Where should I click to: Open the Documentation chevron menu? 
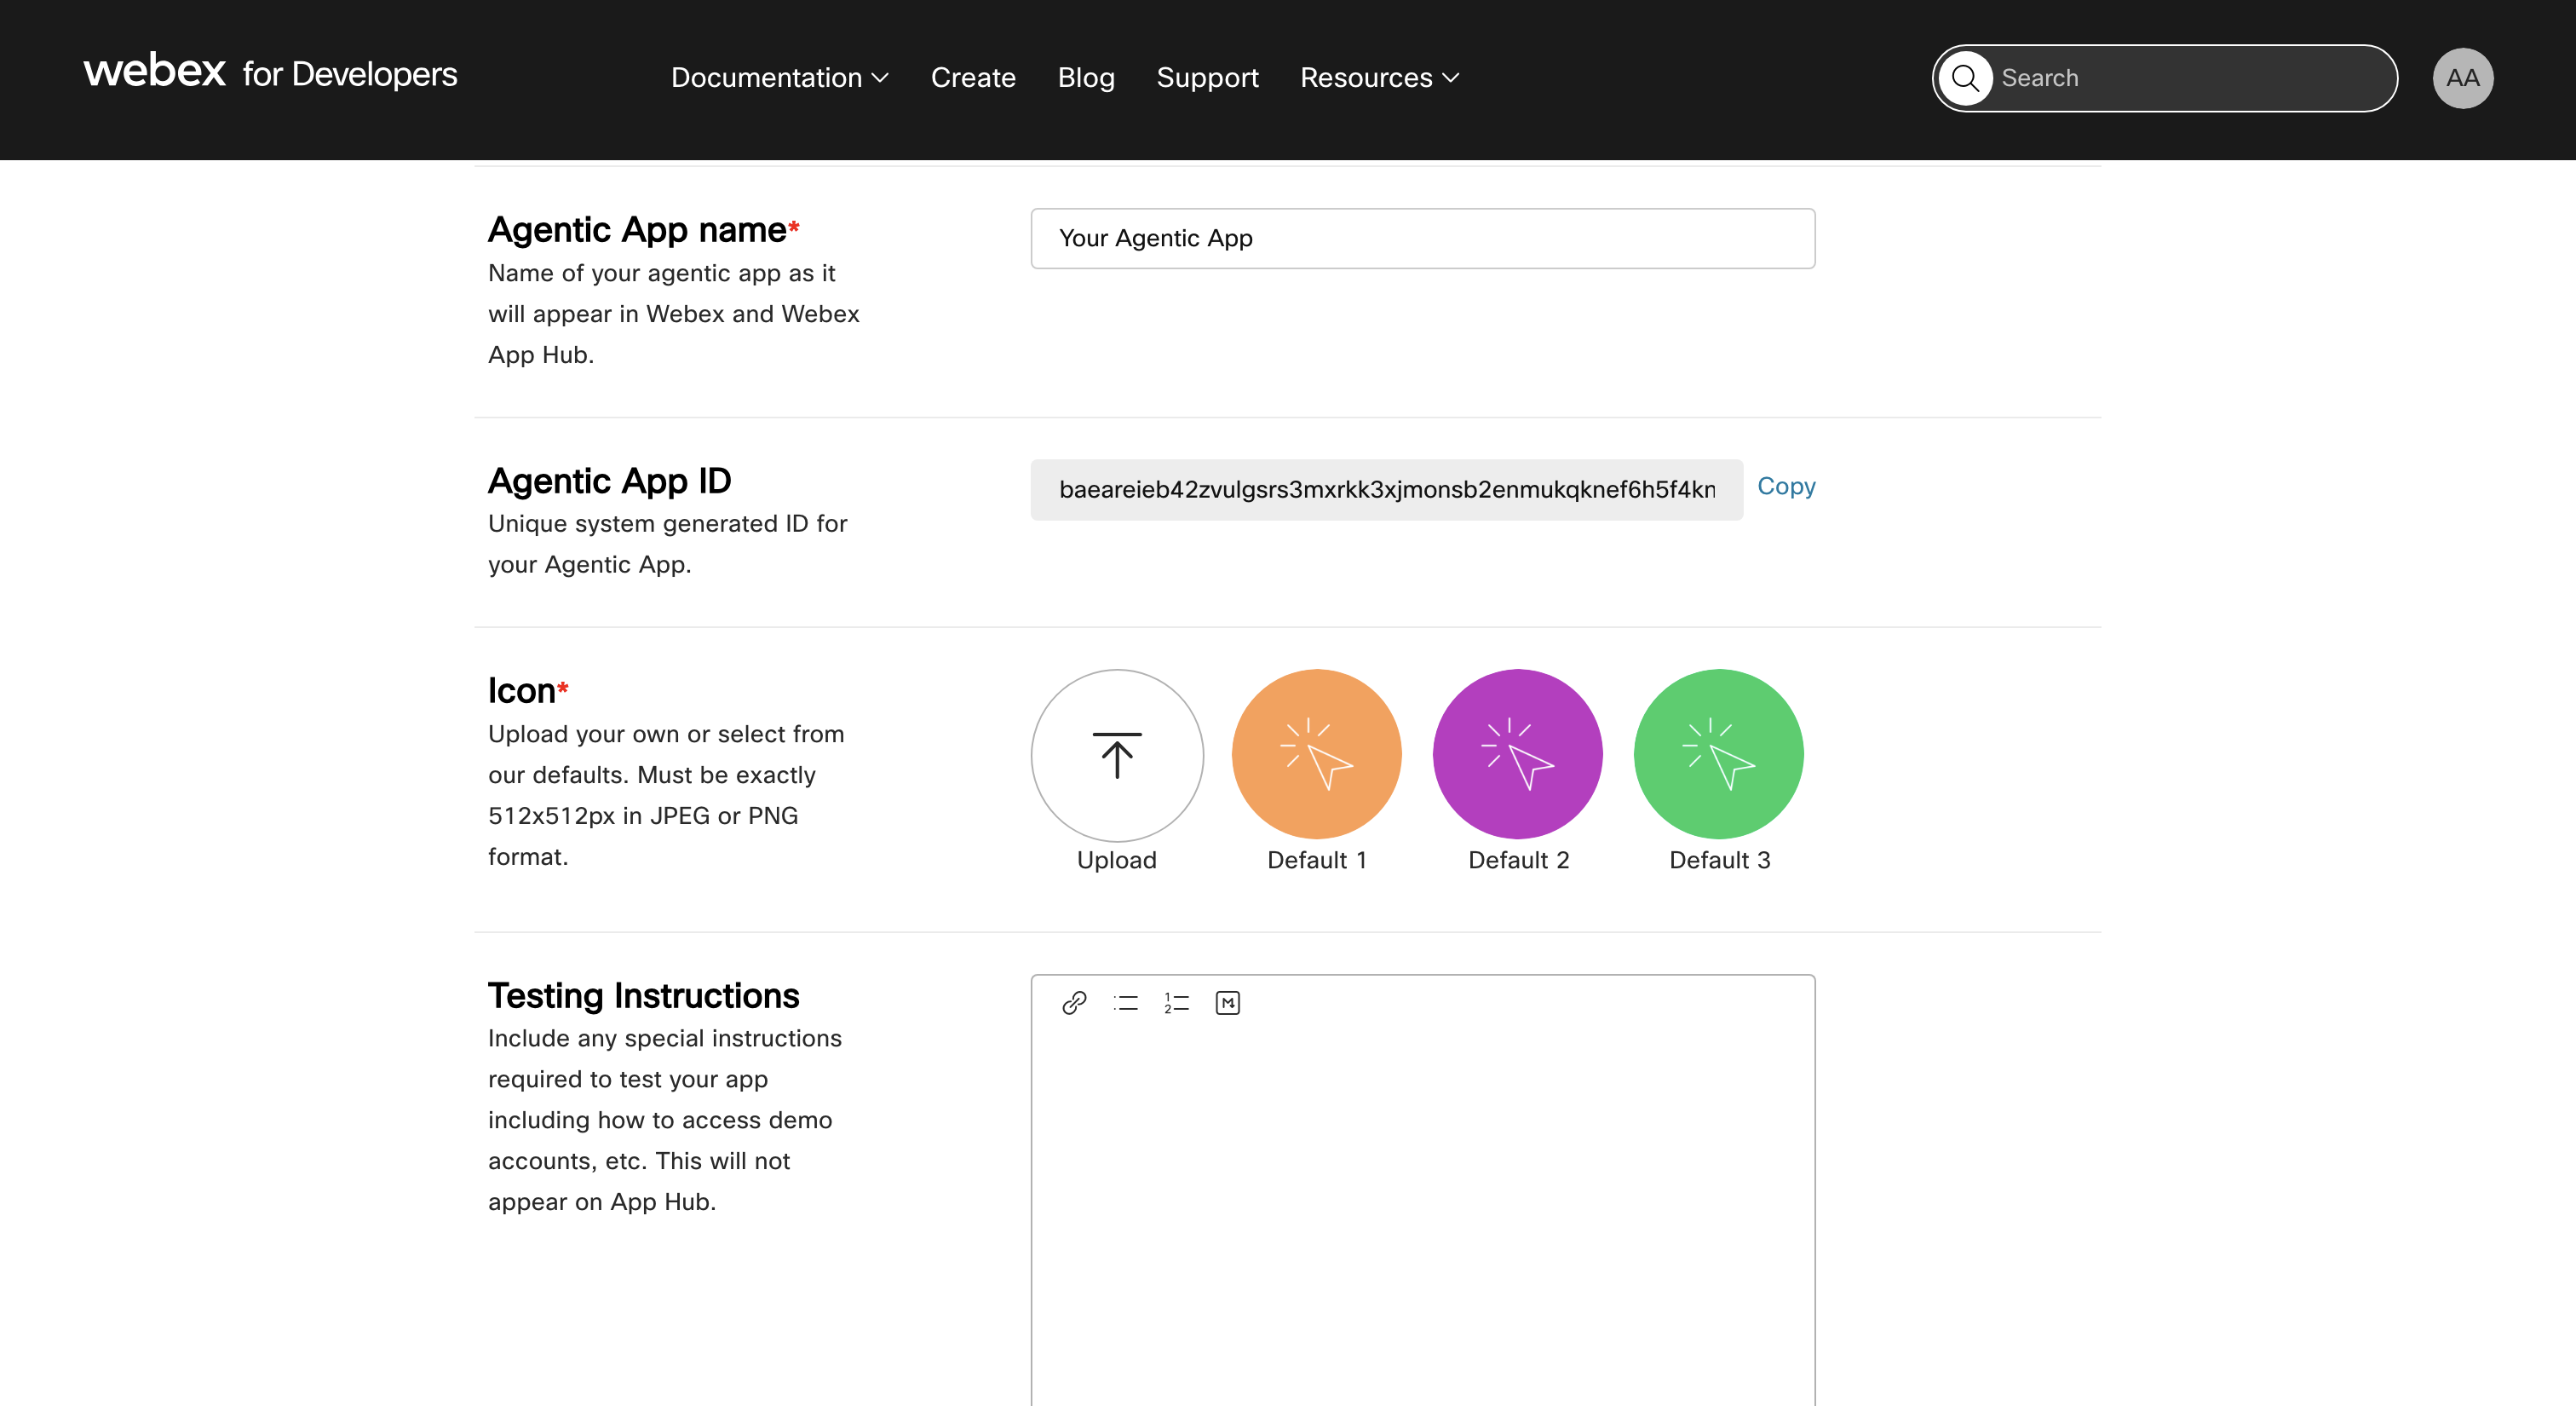pyautogui.click(x=881, y=77)
